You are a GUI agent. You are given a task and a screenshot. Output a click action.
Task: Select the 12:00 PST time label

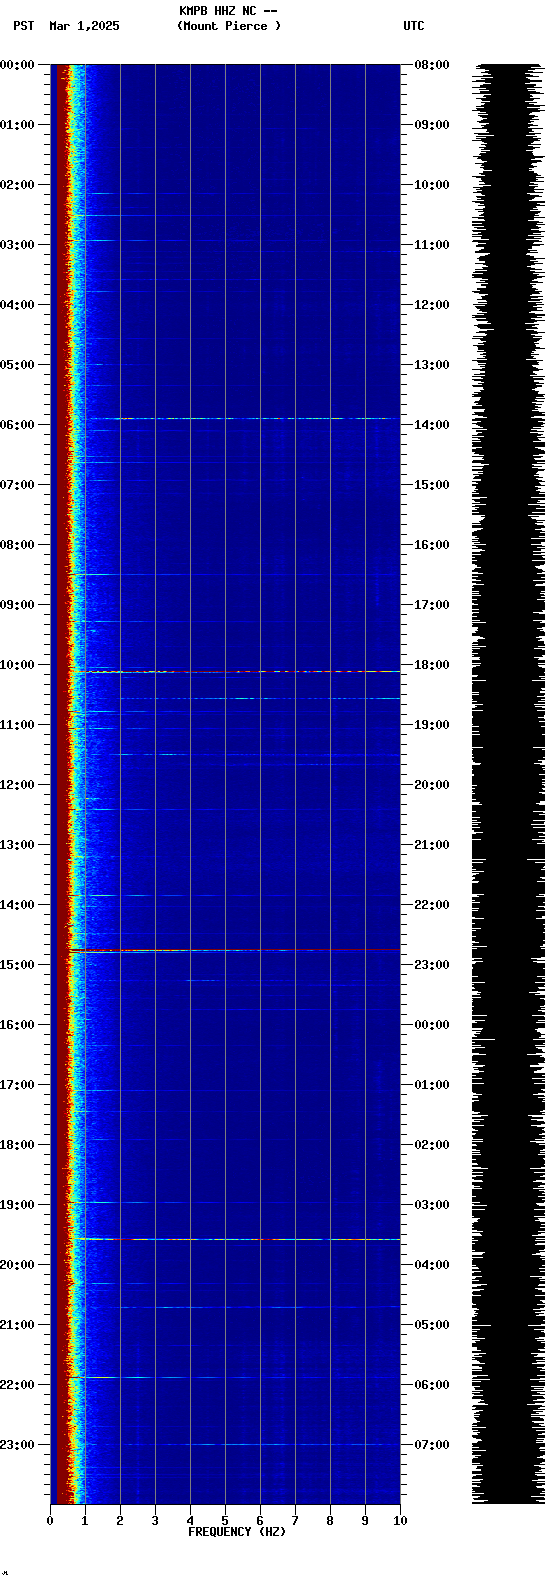[x=17, y=785]
